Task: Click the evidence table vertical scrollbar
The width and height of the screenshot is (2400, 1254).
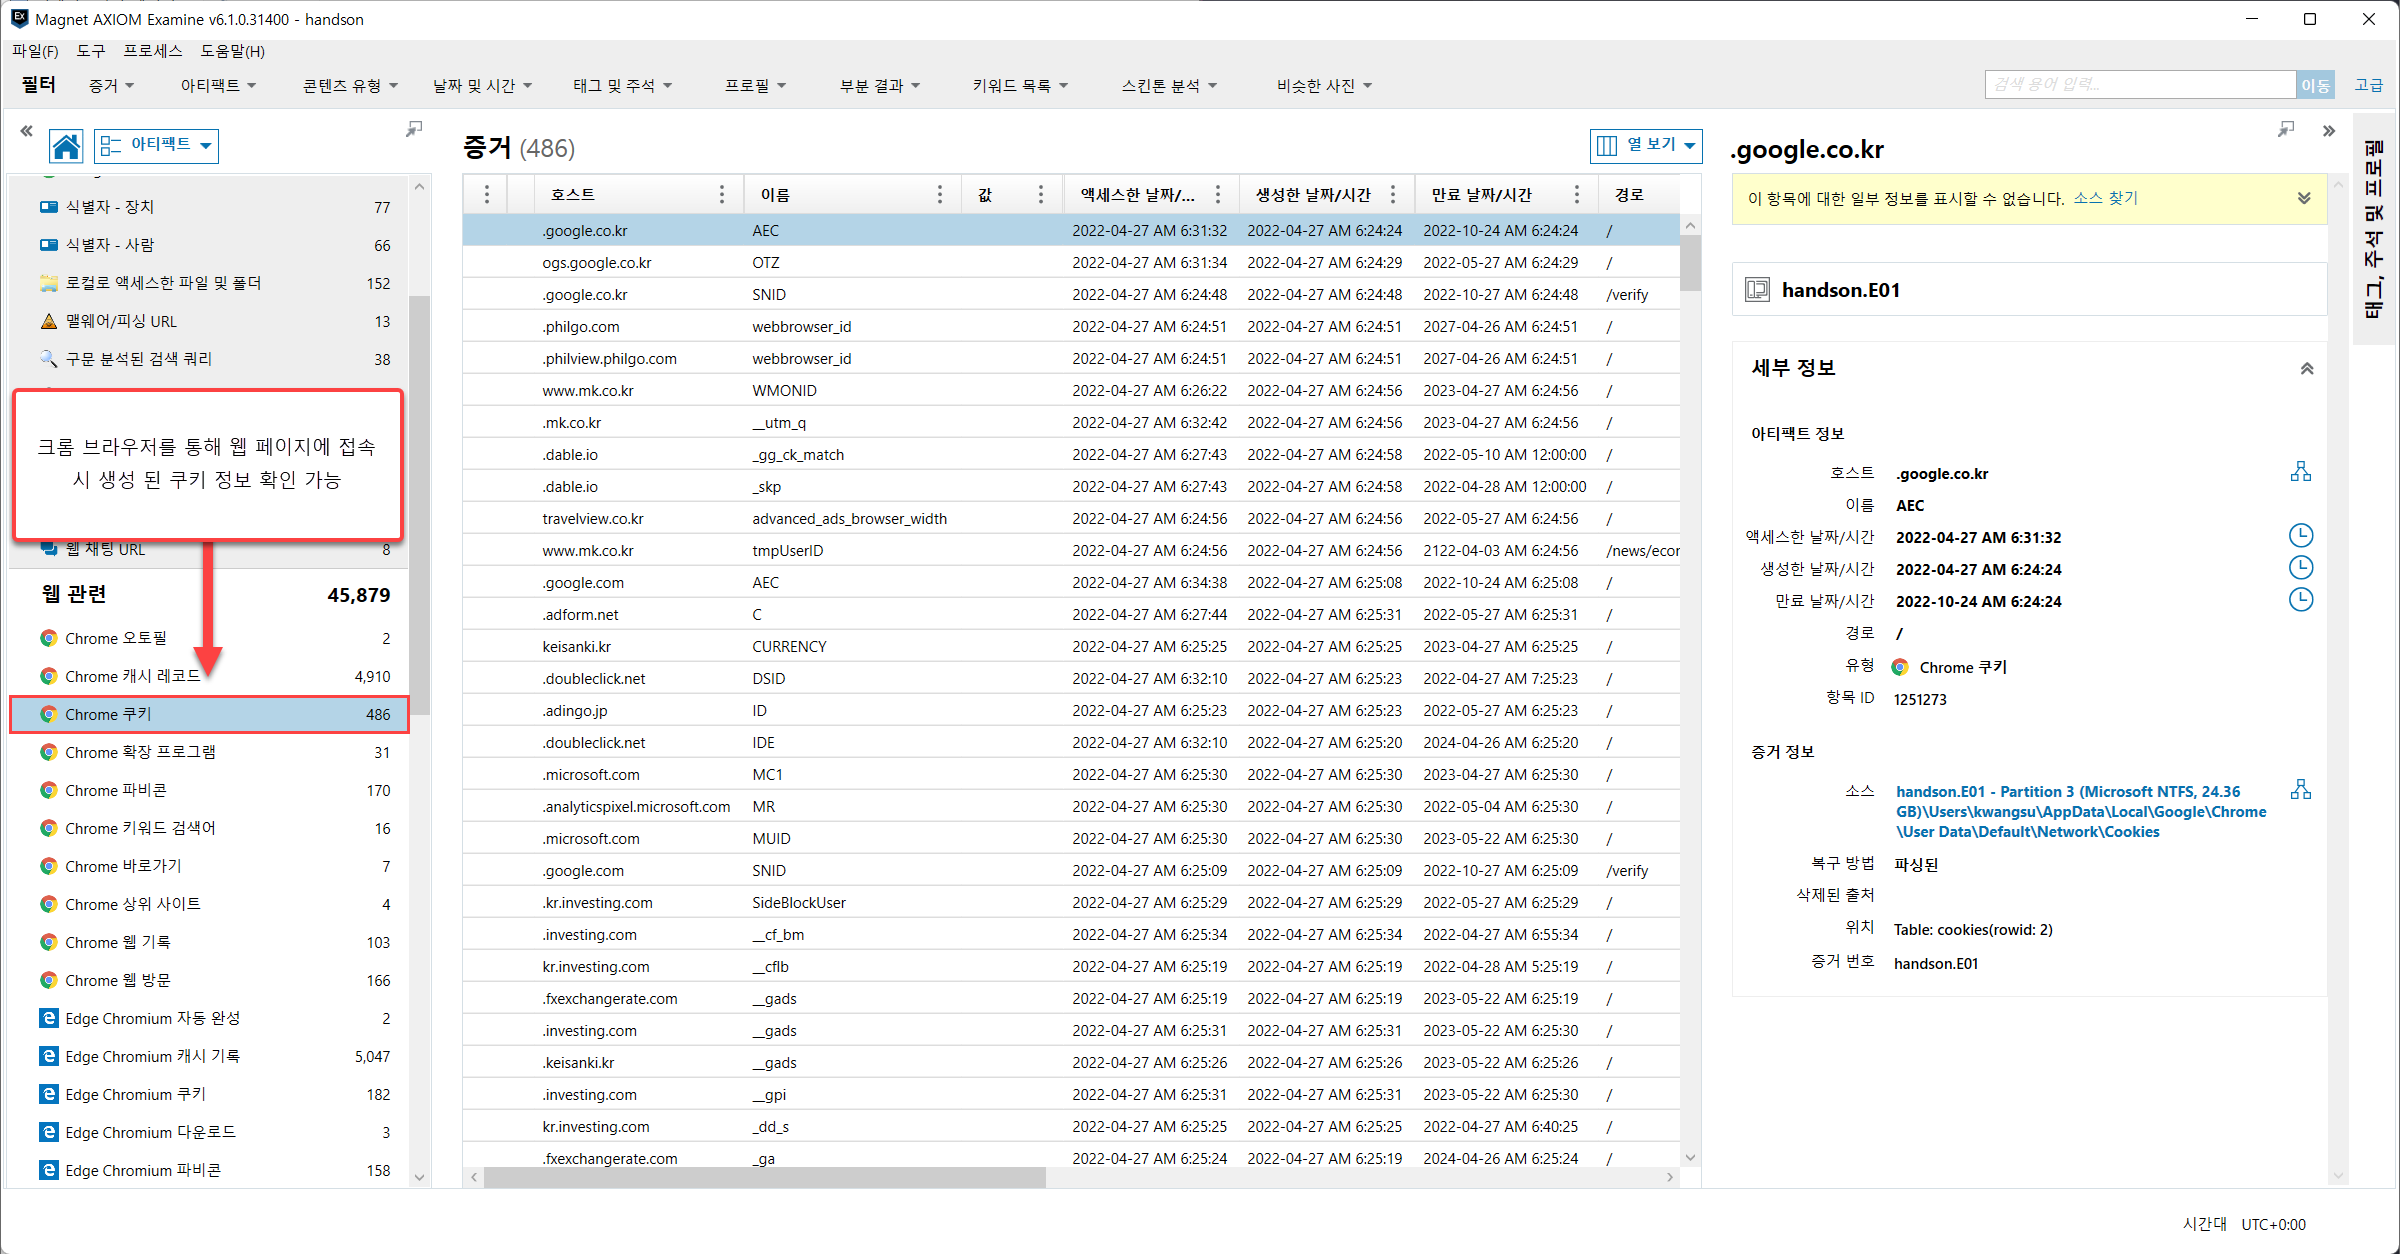Action: click(1690, 262)
